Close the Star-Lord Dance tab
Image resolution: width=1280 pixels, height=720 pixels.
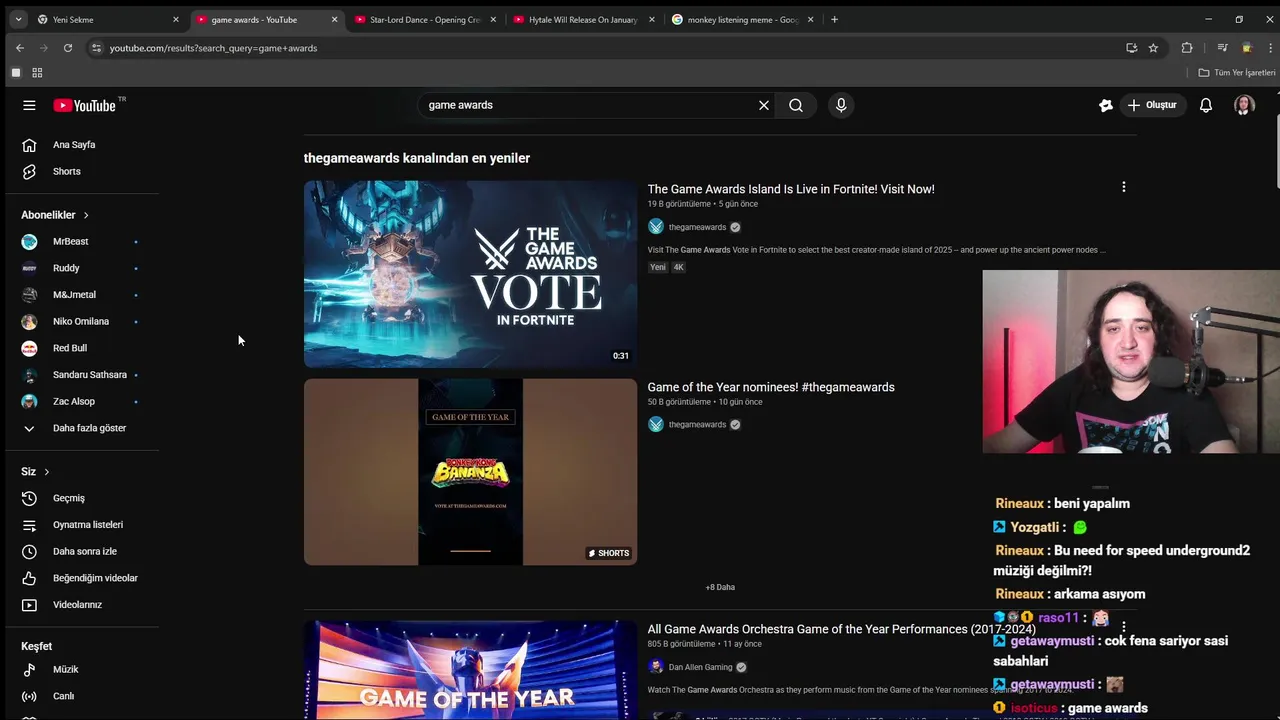(x=493, y=19)
